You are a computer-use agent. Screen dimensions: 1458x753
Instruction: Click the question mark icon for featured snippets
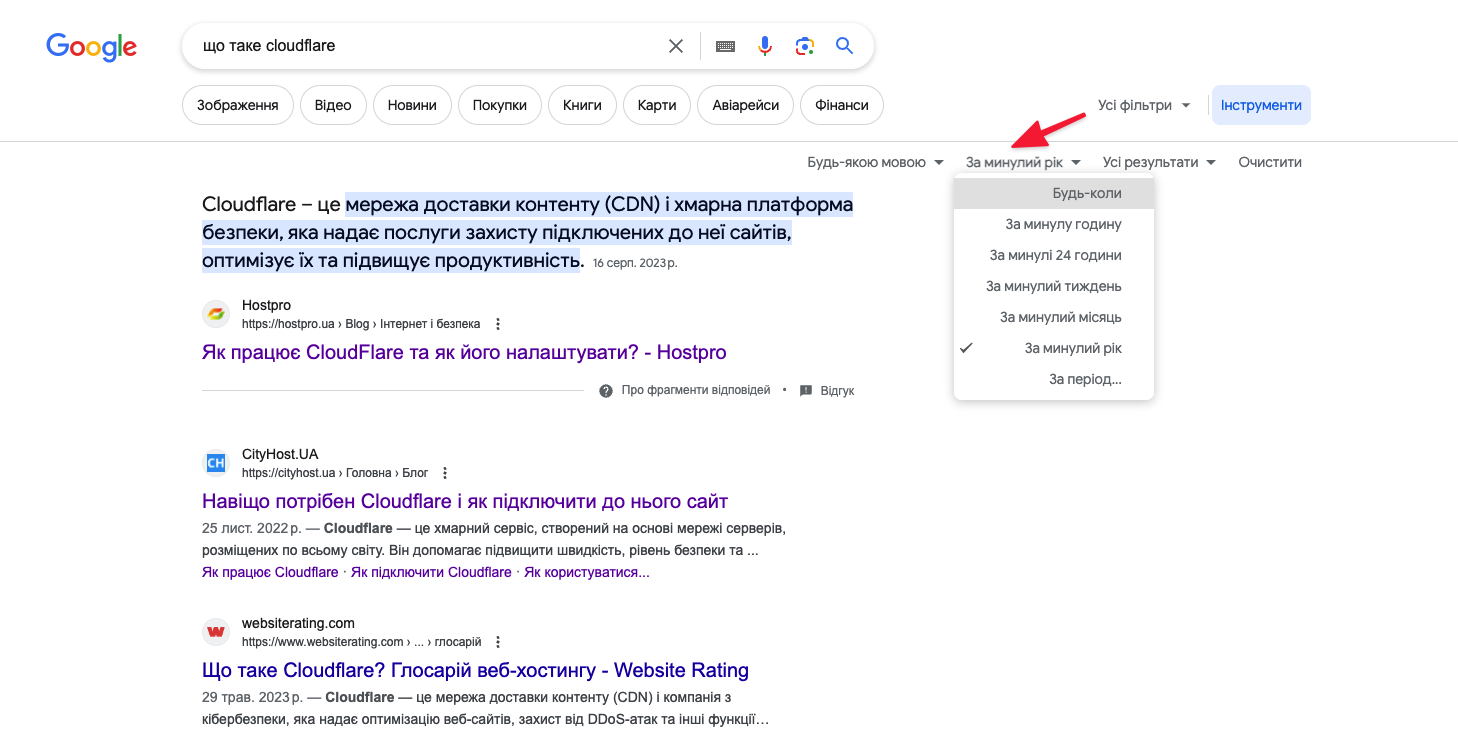coord(606,391)
